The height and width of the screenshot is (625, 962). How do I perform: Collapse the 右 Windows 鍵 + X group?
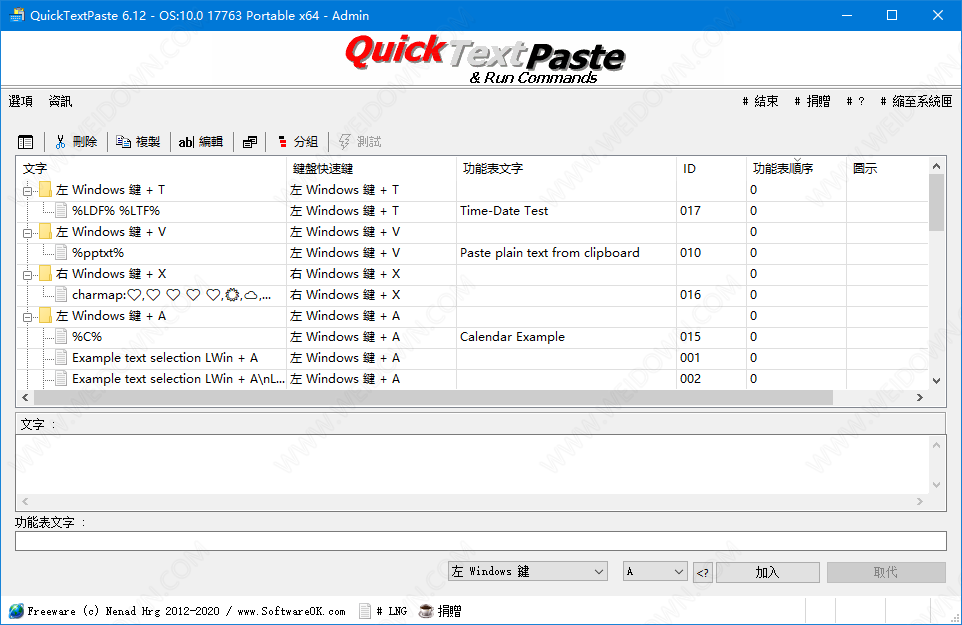click(27, 275)
